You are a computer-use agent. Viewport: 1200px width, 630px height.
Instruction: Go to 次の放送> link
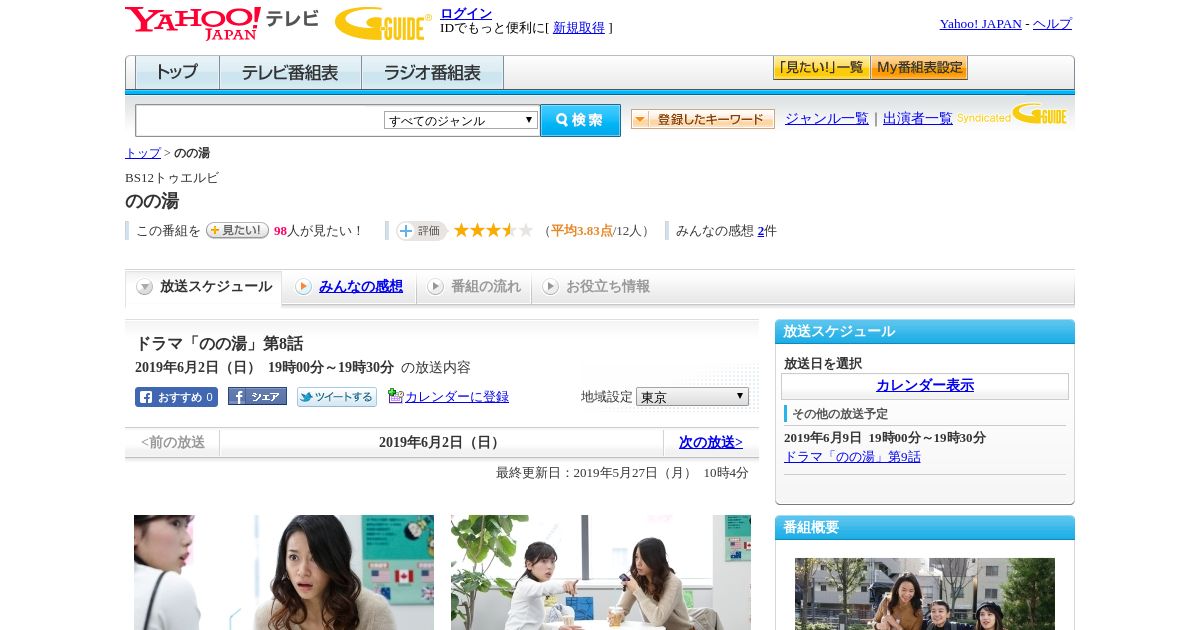pyautogui.click(x=711, y=442)
